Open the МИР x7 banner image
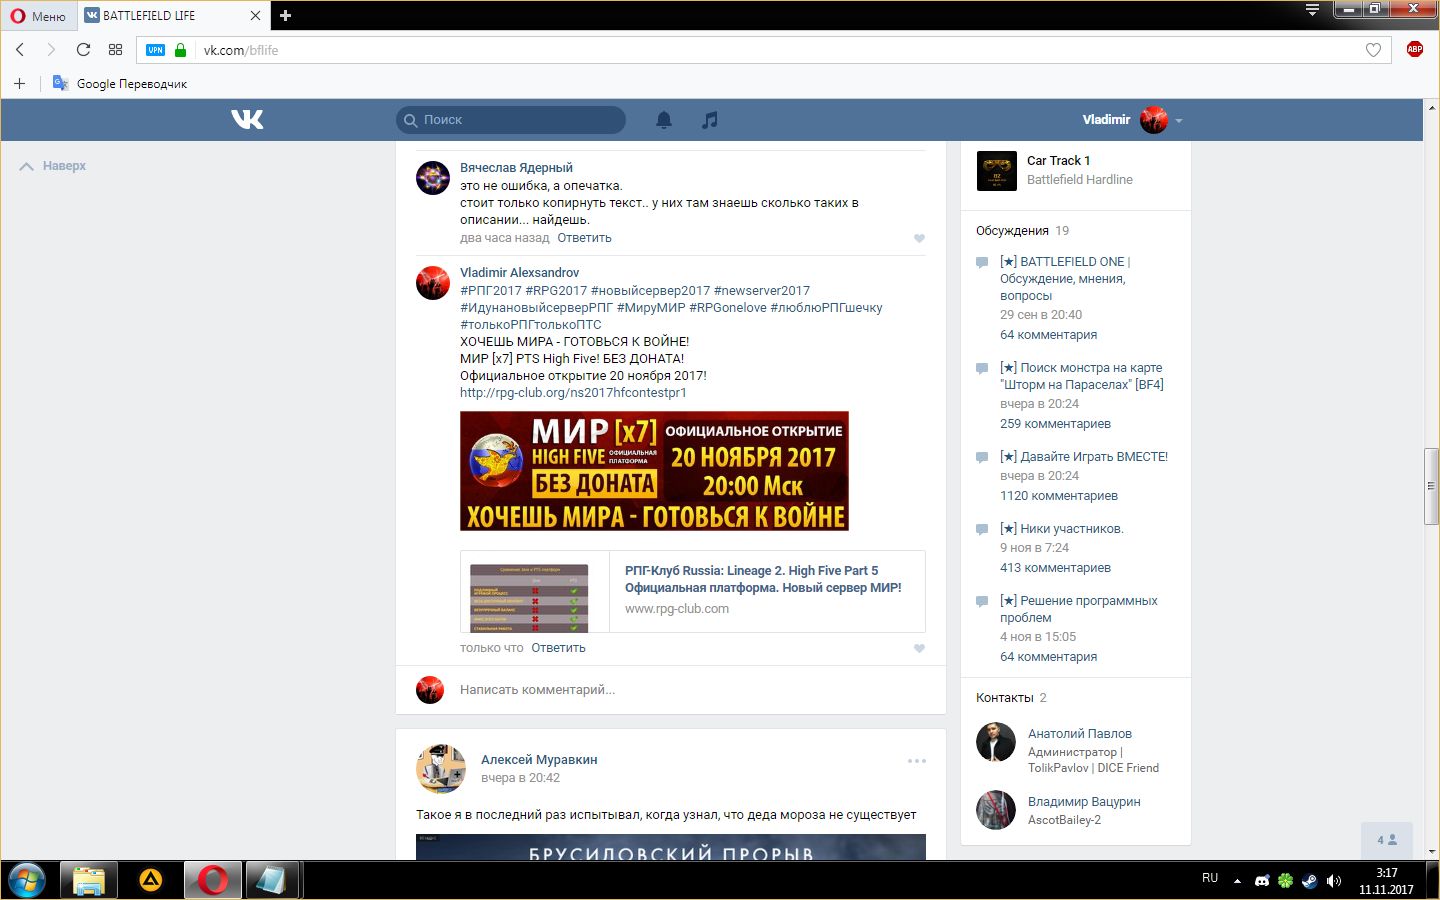1440x900 pixels. [x=654, y=471]
